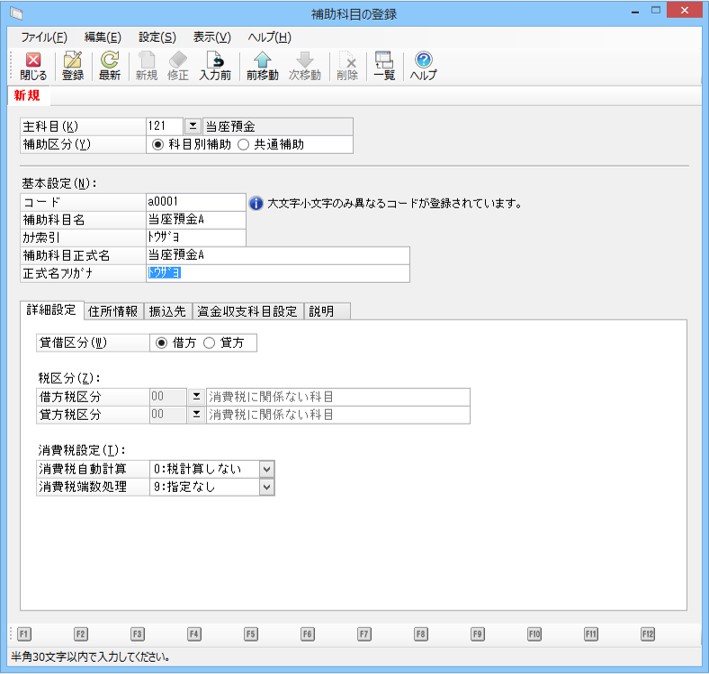709x674 pixels.
Task: Click the 入力前 (revert input) toolbar icon
Action: 215,62
